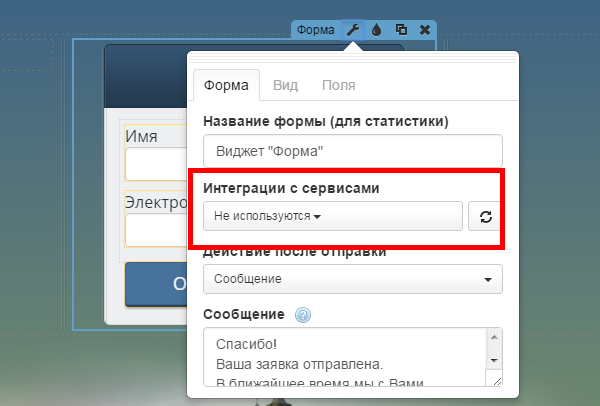Viewport: 600px width, 406px height.
Task: Click the Форма label in widget toolbar
Action: tap(315, 30)
